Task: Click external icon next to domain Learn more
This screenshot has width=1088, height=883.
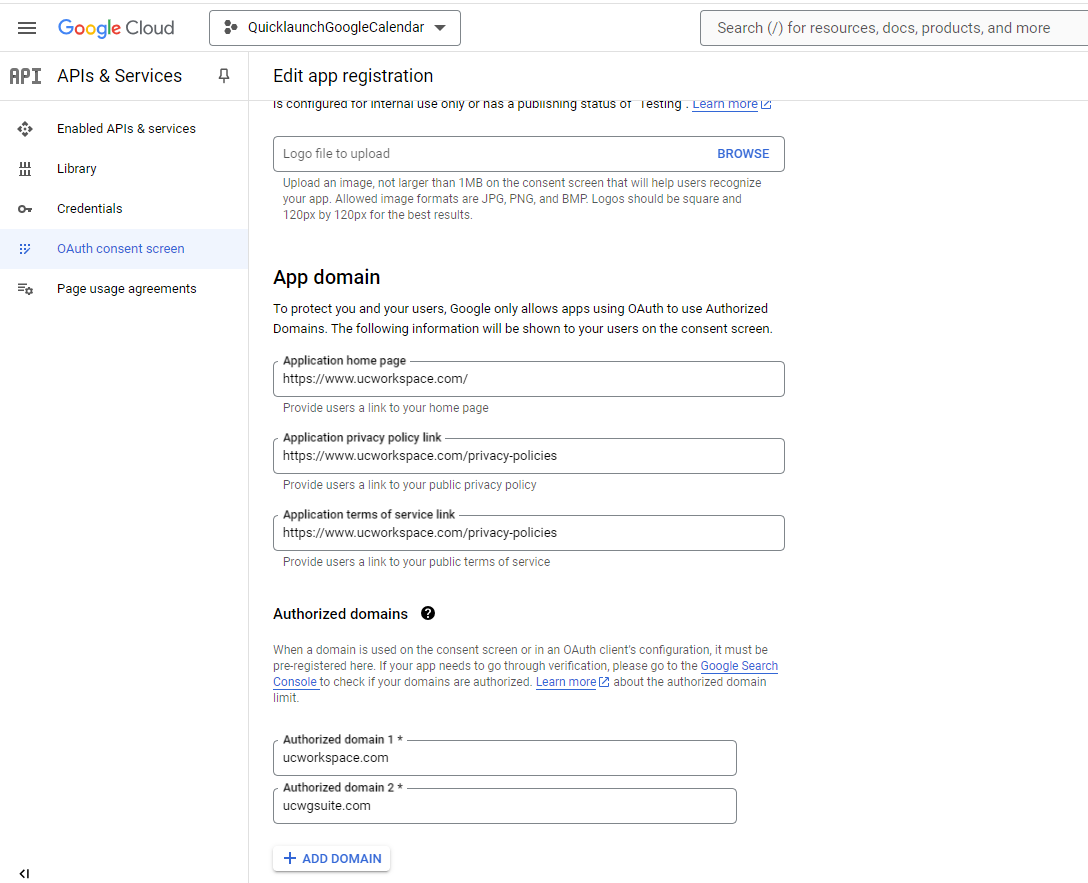Action: pyautogui.click(x=604, y=682)
